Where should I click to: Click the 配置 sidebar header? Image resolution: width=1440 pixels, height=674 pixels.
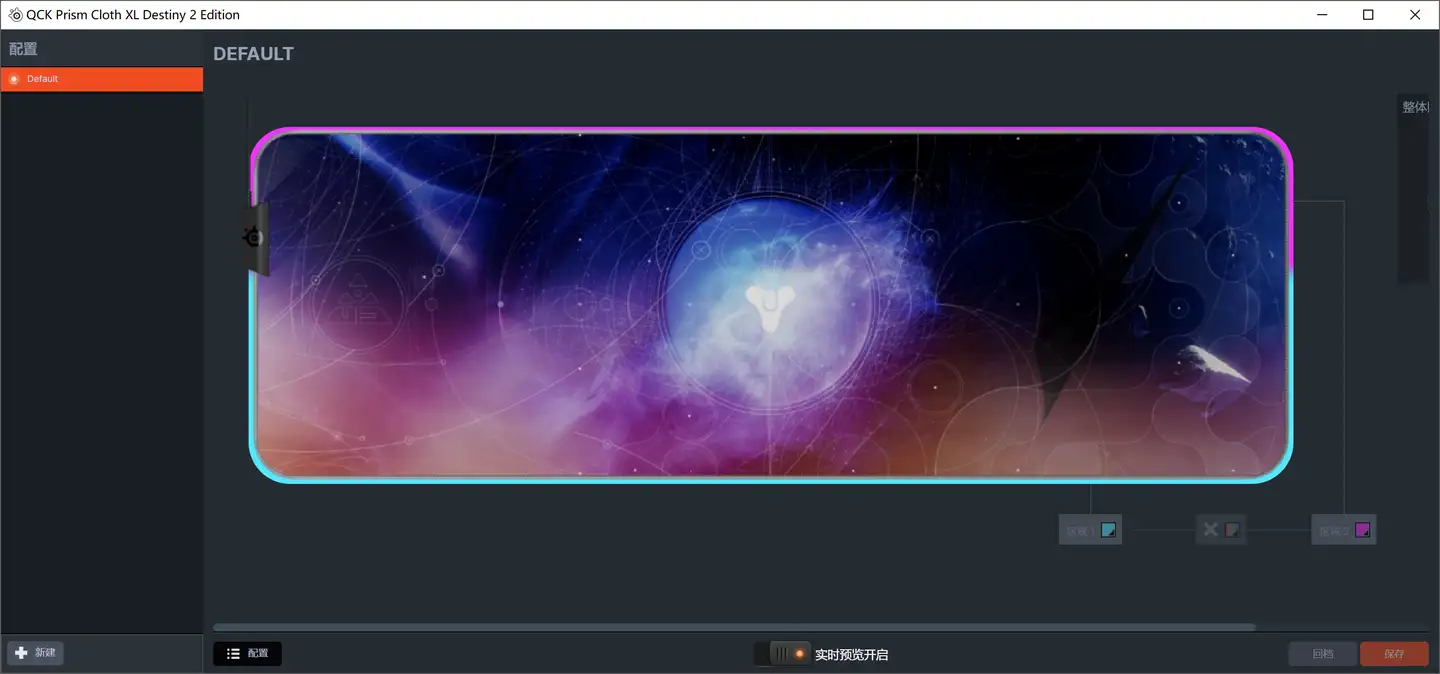click(23, 48)
